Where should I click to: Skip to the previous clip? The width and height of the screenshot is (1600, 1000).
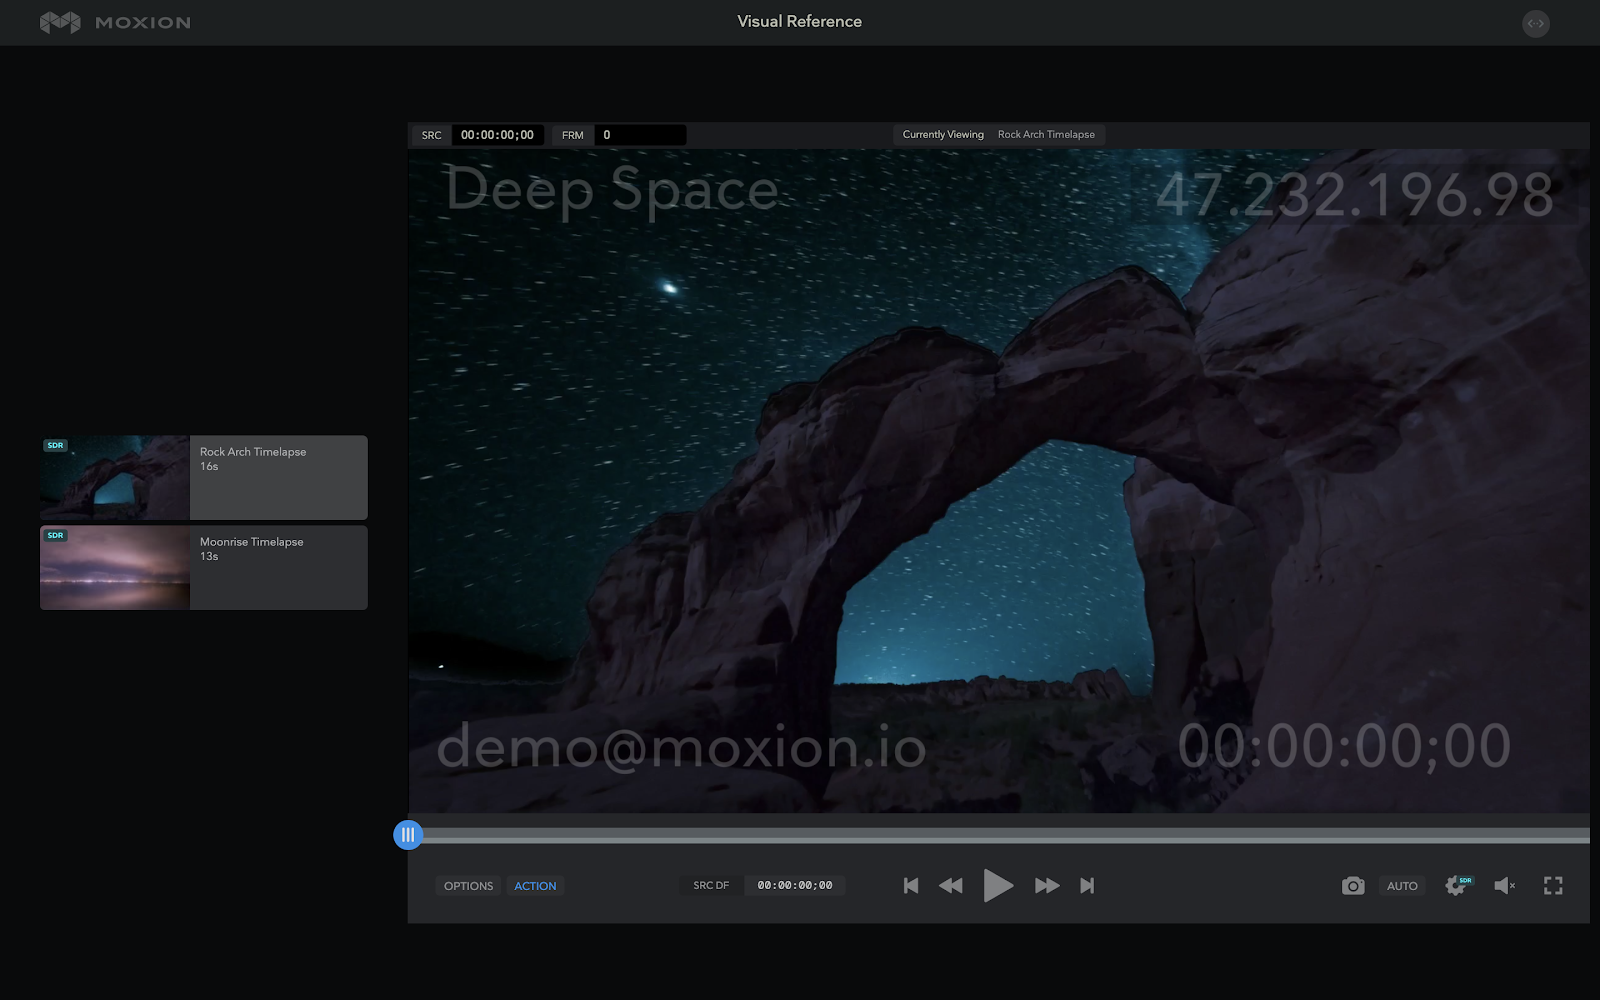coord(910,886)
